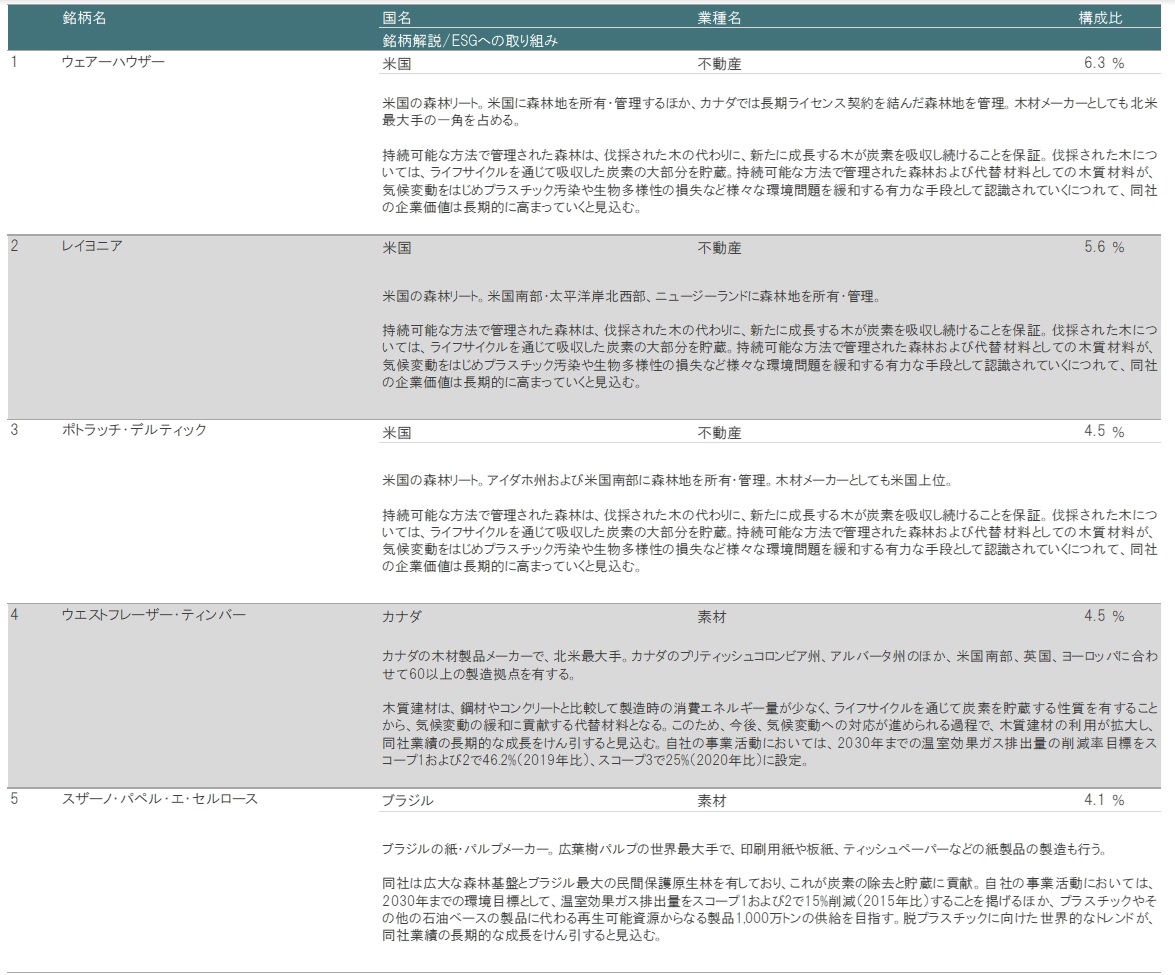Click the 4.1 % composition ratio value
This screenshot has height=975, width=1175.
[x=1104, y=800]
